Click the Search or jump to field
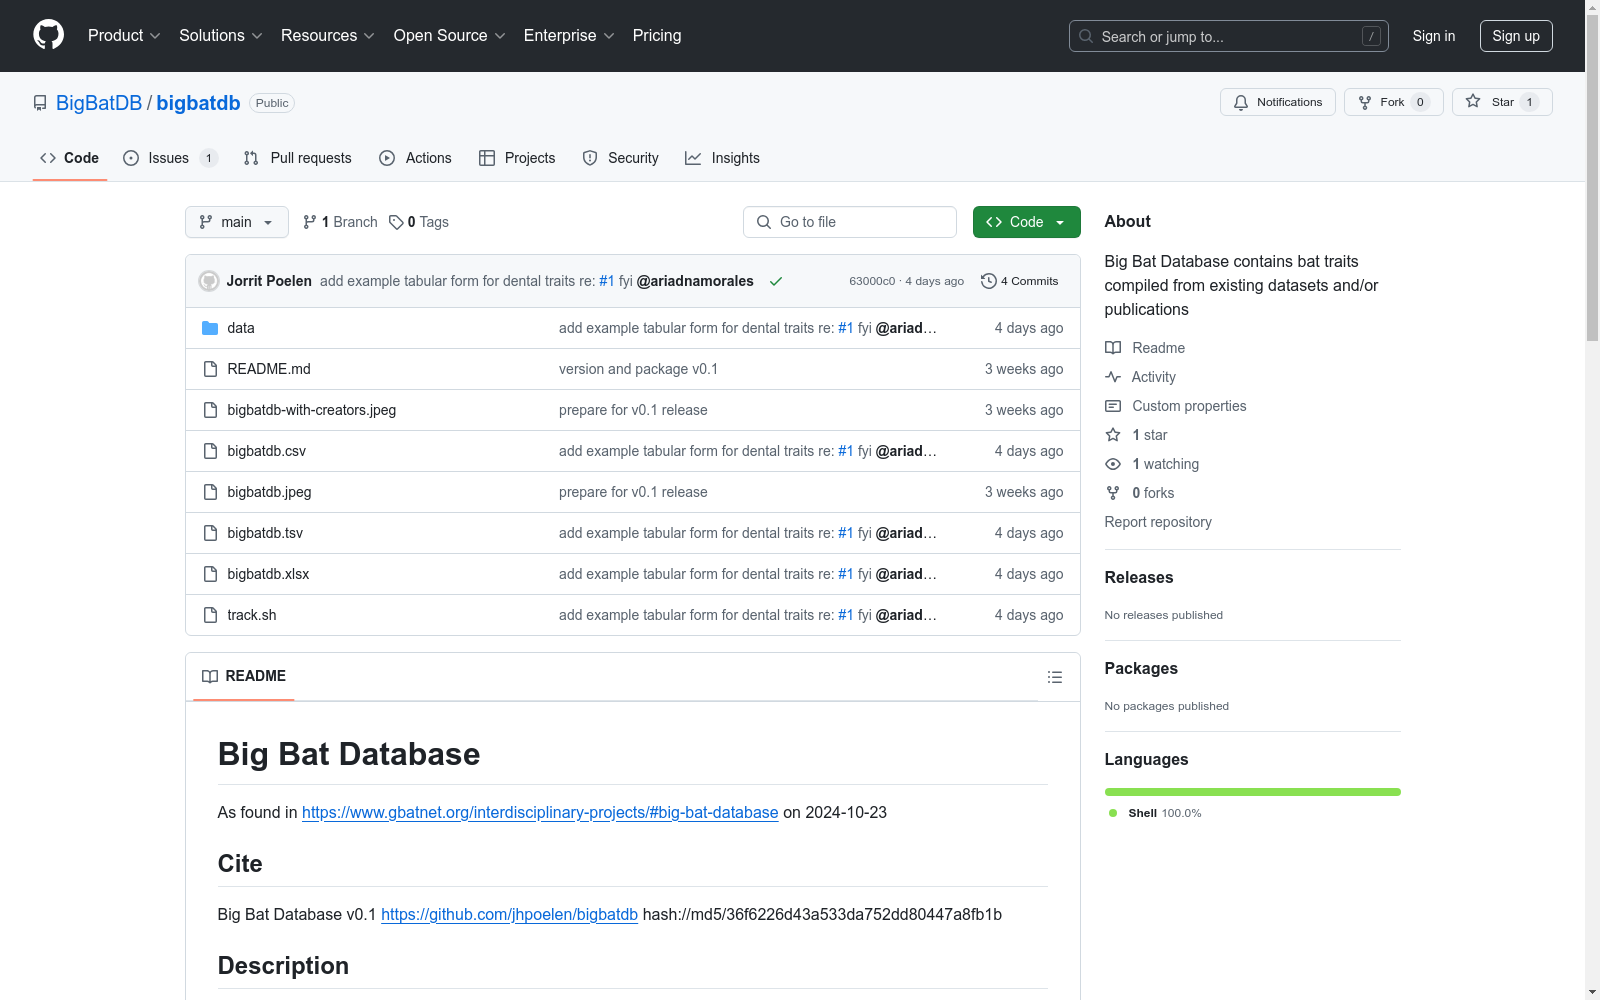Image resolution: width=1600 pixels, height=1000 pixels. click(1229, 36)
